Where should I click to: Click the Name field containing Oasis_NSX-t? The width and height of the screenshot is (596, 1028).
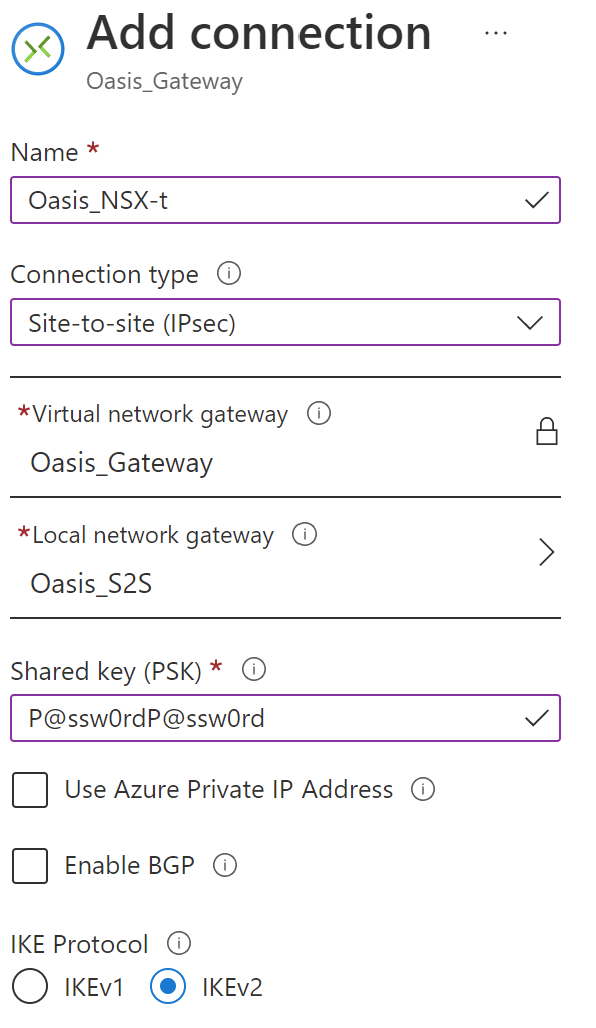click(x=285, y=200)
